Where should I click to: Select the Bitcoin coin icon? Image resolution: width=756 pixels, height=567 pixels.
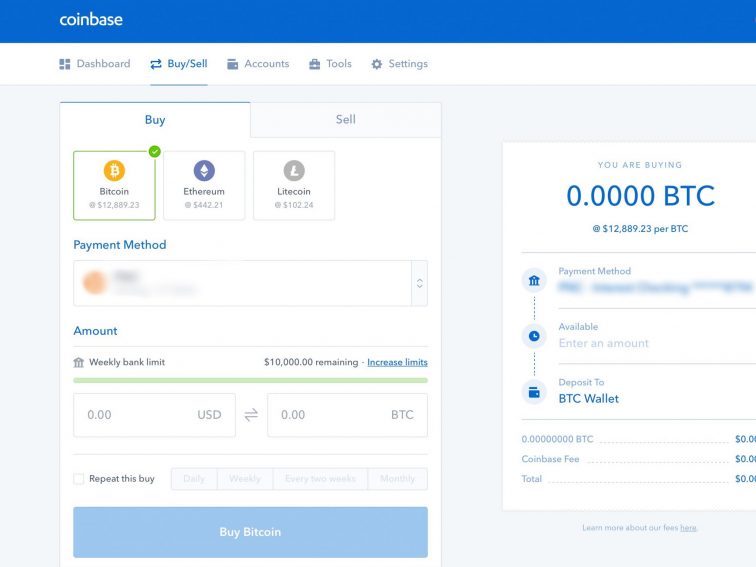(114, 170)
